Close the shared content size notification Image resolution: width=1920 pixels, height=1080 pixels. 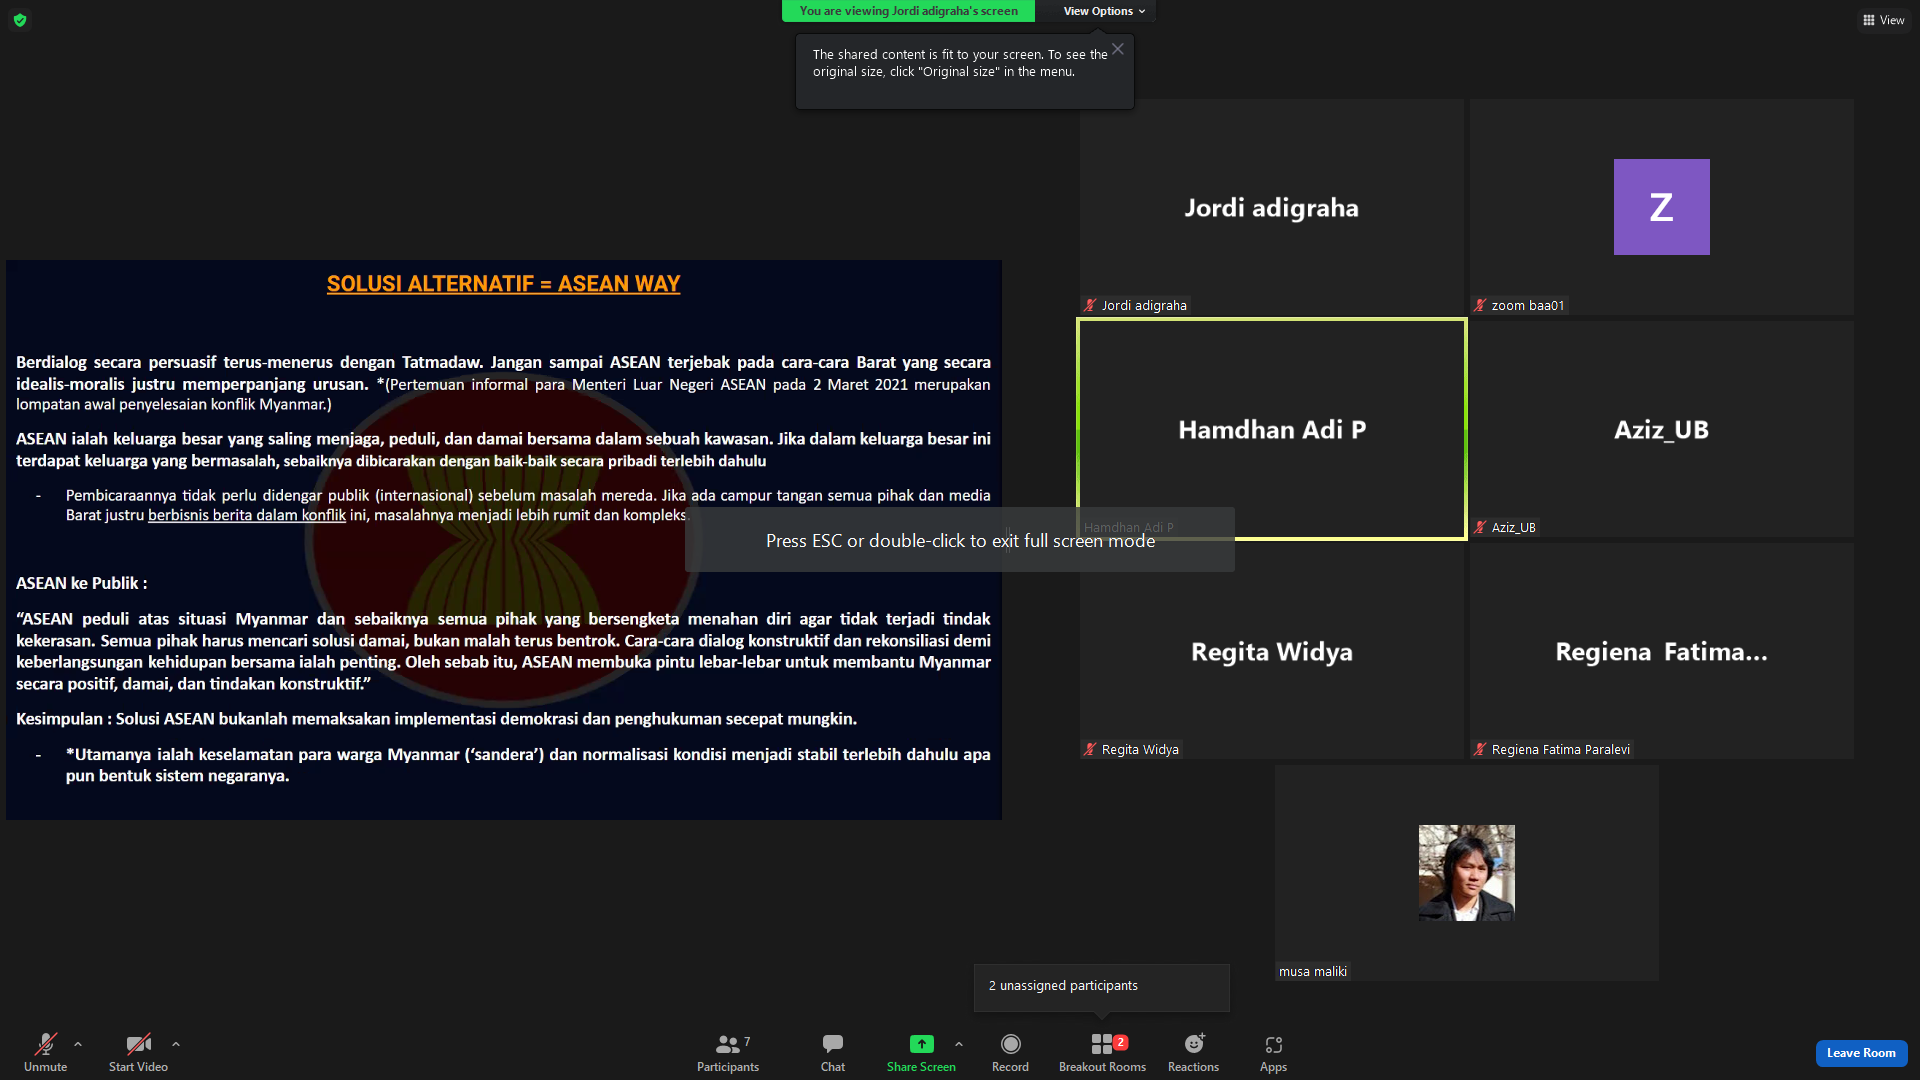1118,49
